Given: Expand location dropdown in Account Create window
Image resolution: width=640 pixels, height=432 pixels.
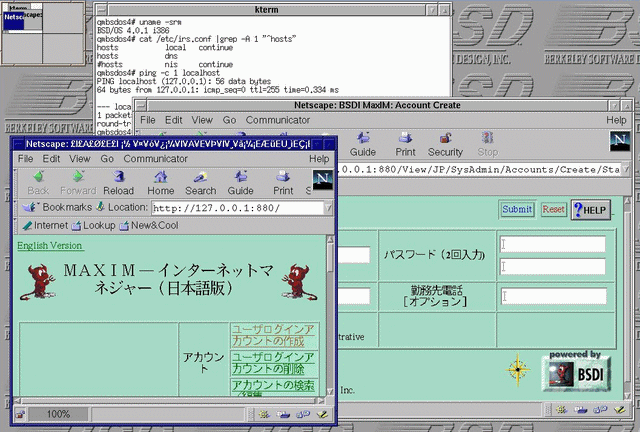Looking at the screenshot, I should (x=627, y=169).
